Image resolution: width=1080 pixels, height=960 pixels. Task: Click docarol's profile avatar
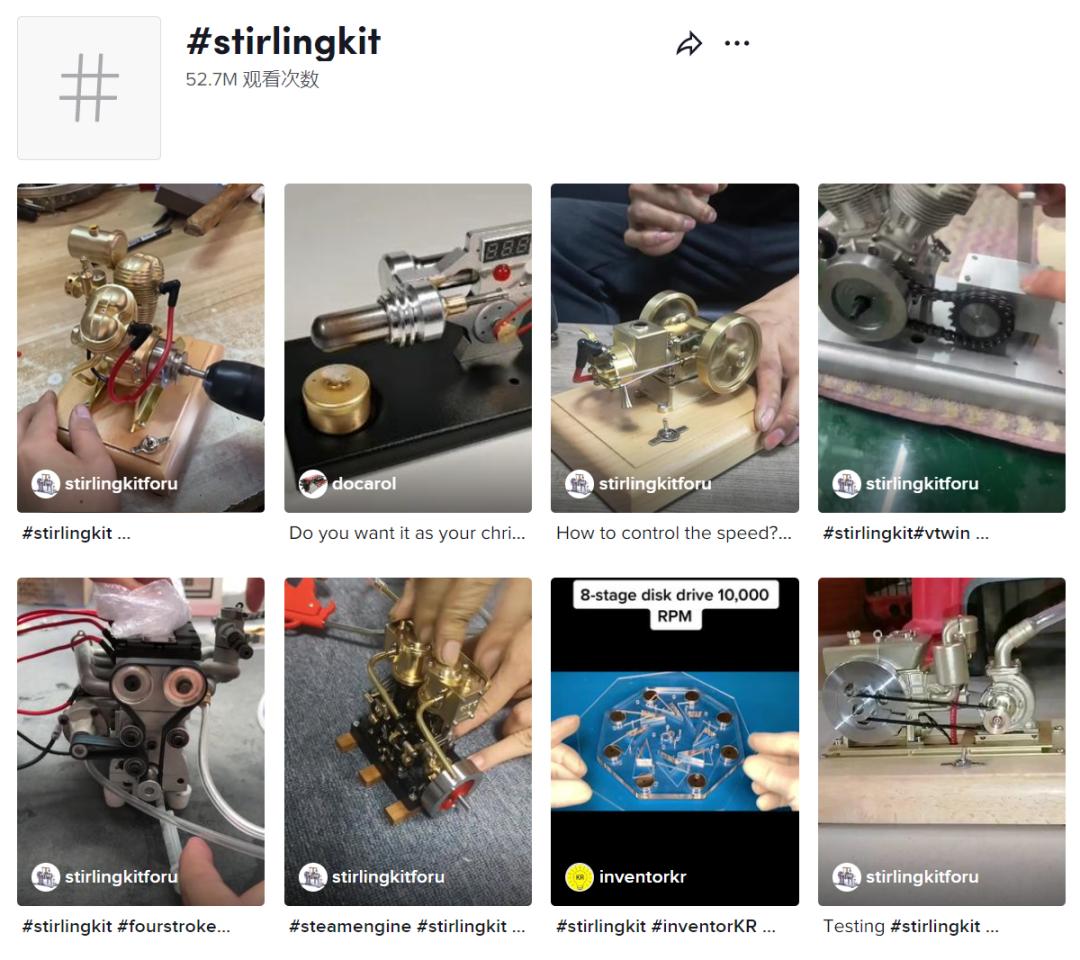pos(312,483)
